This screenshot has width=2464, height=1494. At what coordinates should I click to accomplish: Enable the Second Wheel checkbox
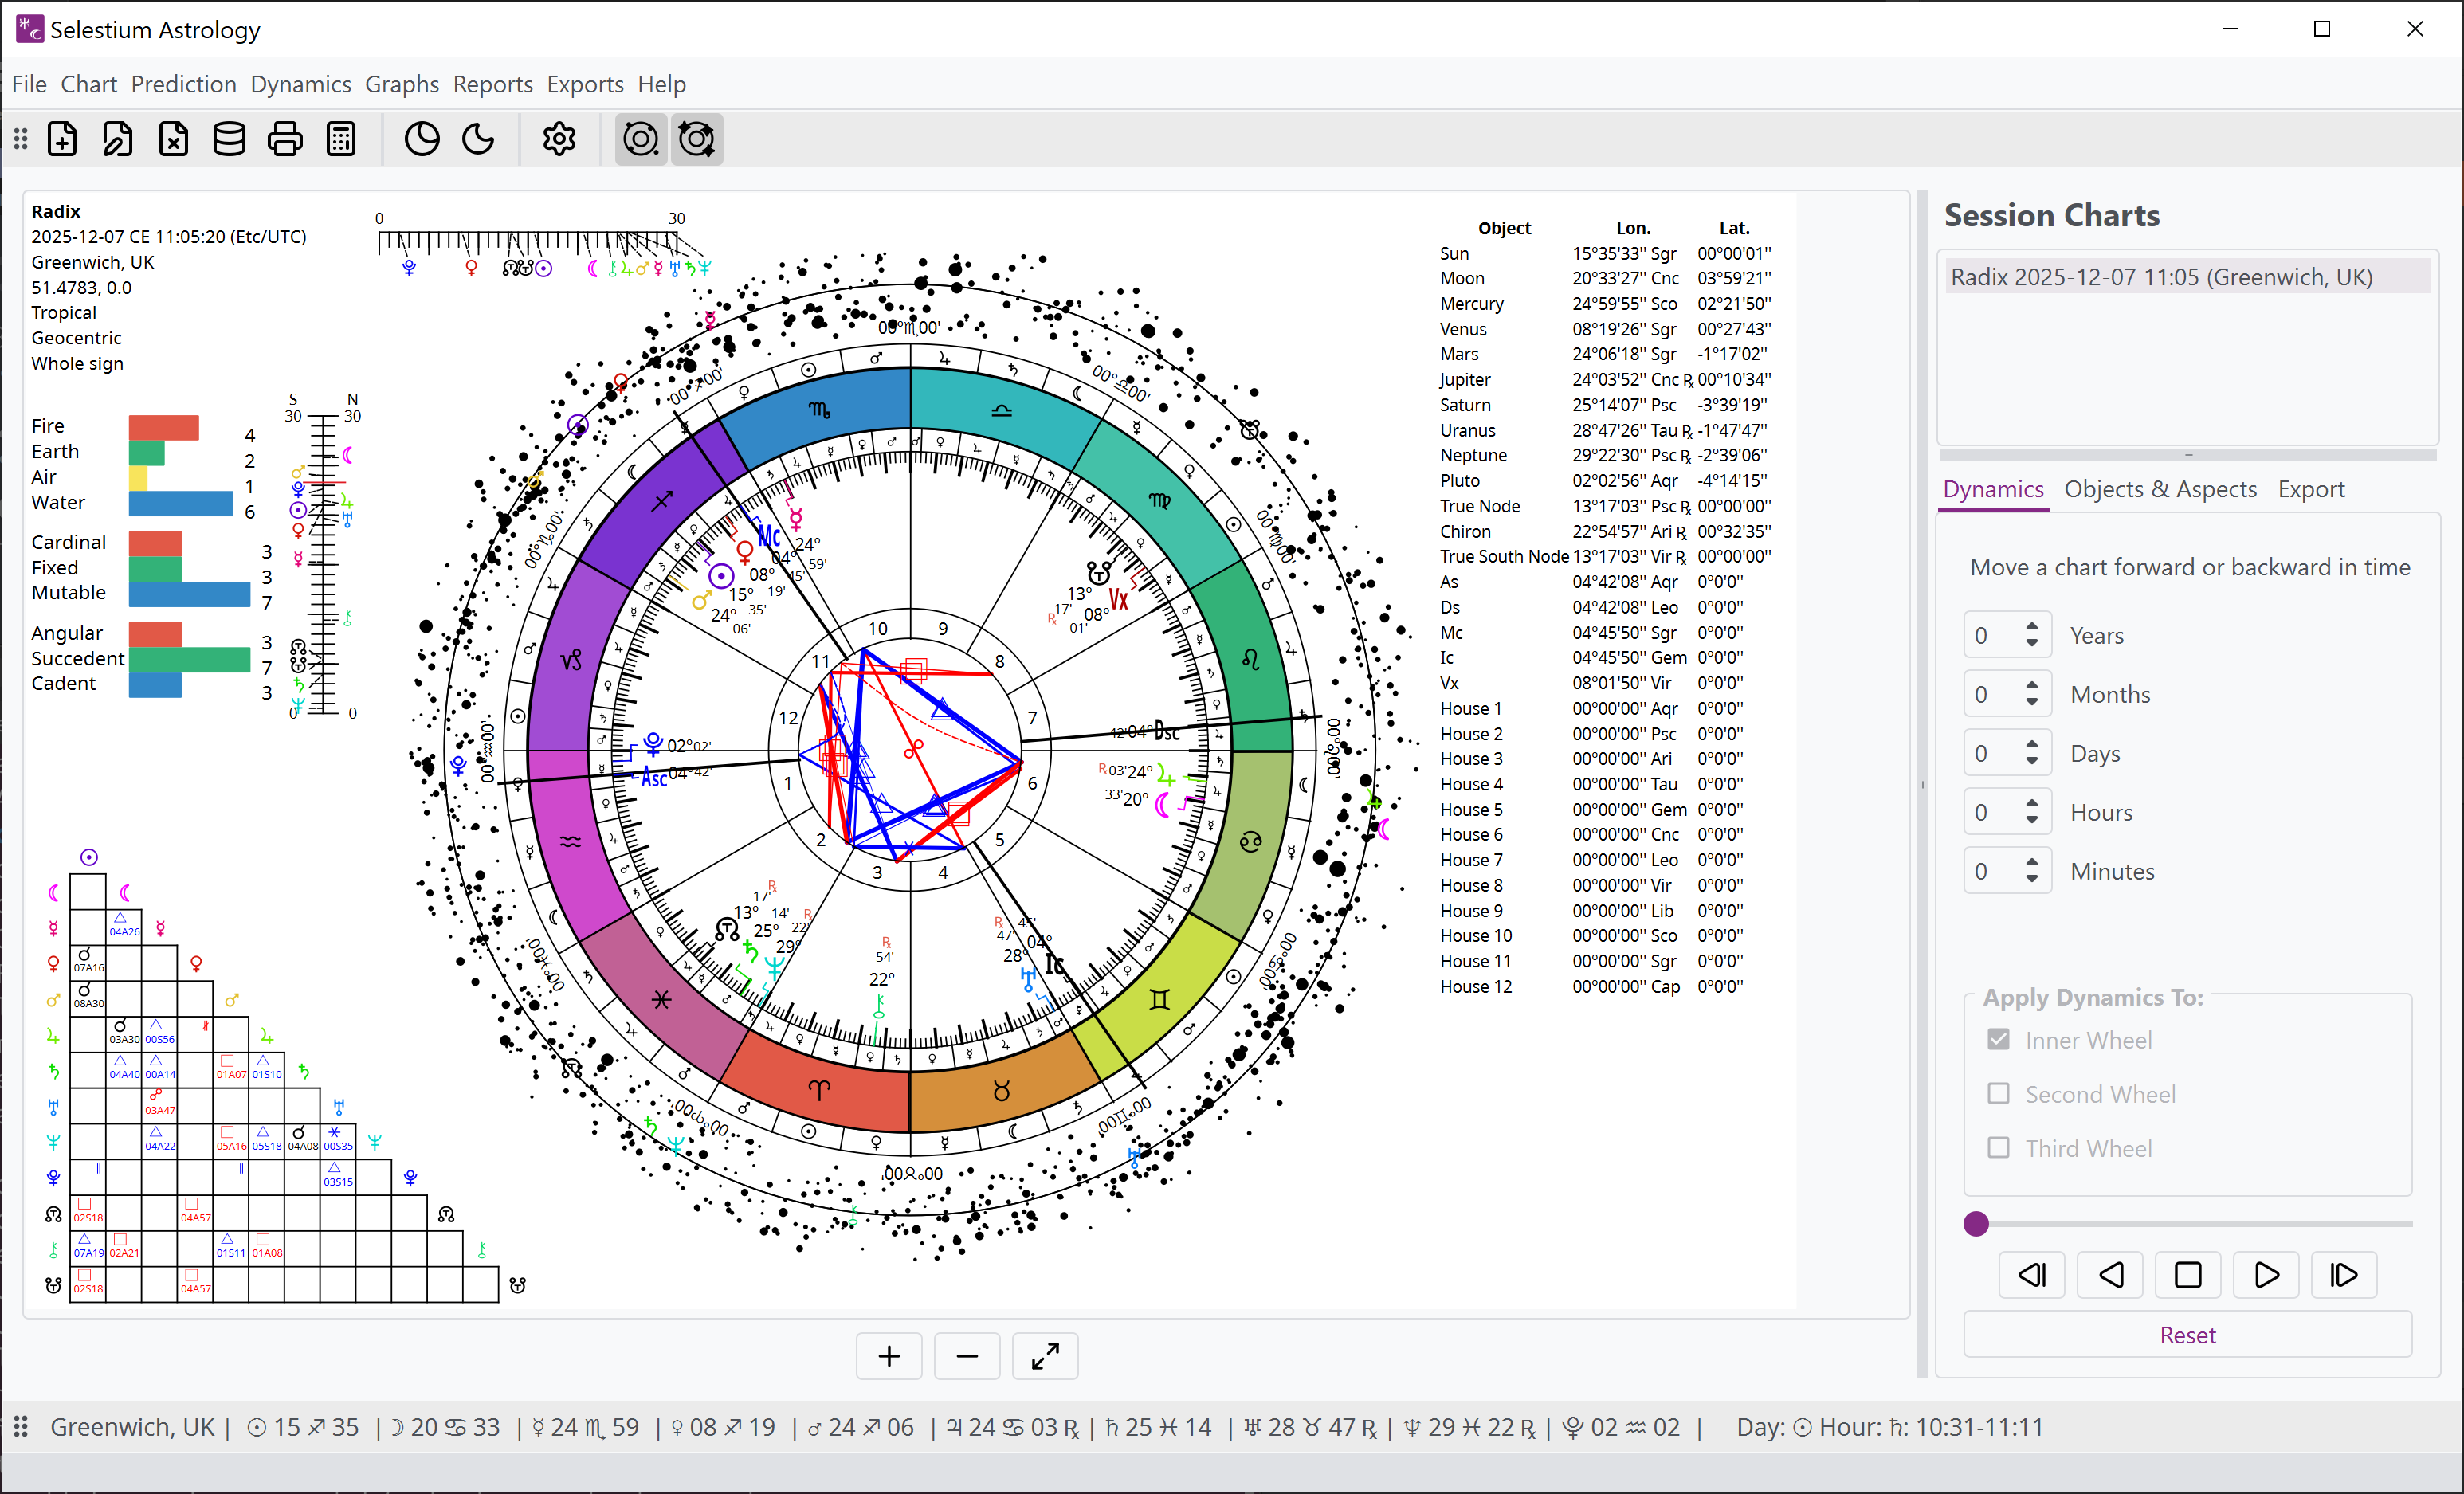(x=1998, y=1094)
